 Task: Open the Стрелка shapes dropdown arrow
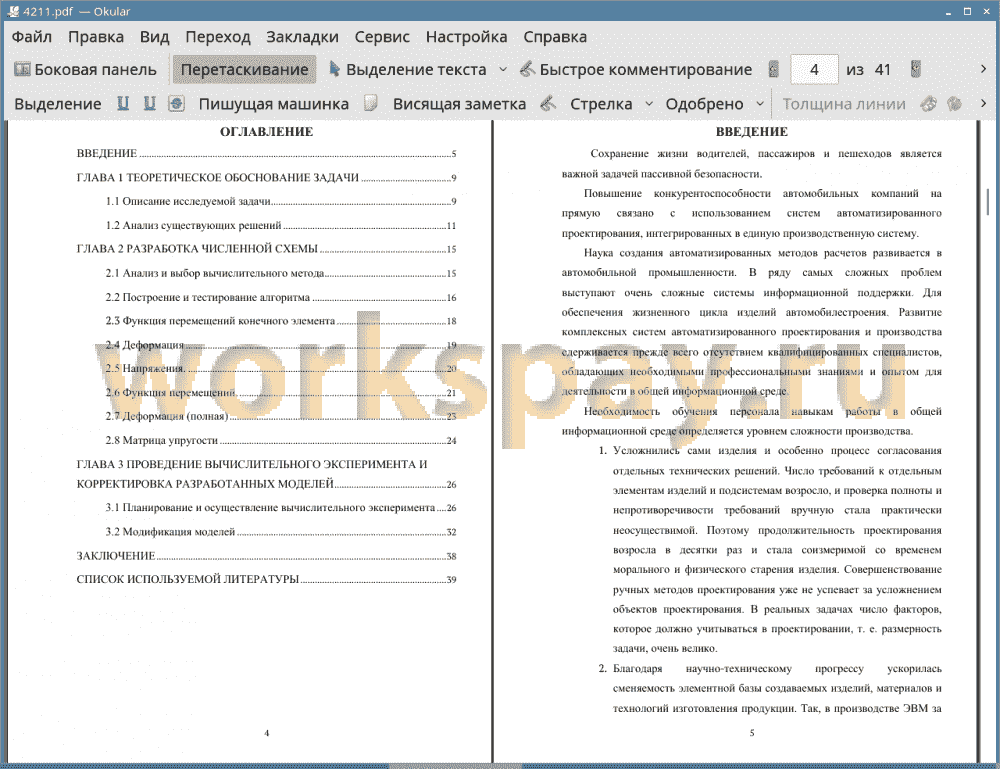pos(649,104)
